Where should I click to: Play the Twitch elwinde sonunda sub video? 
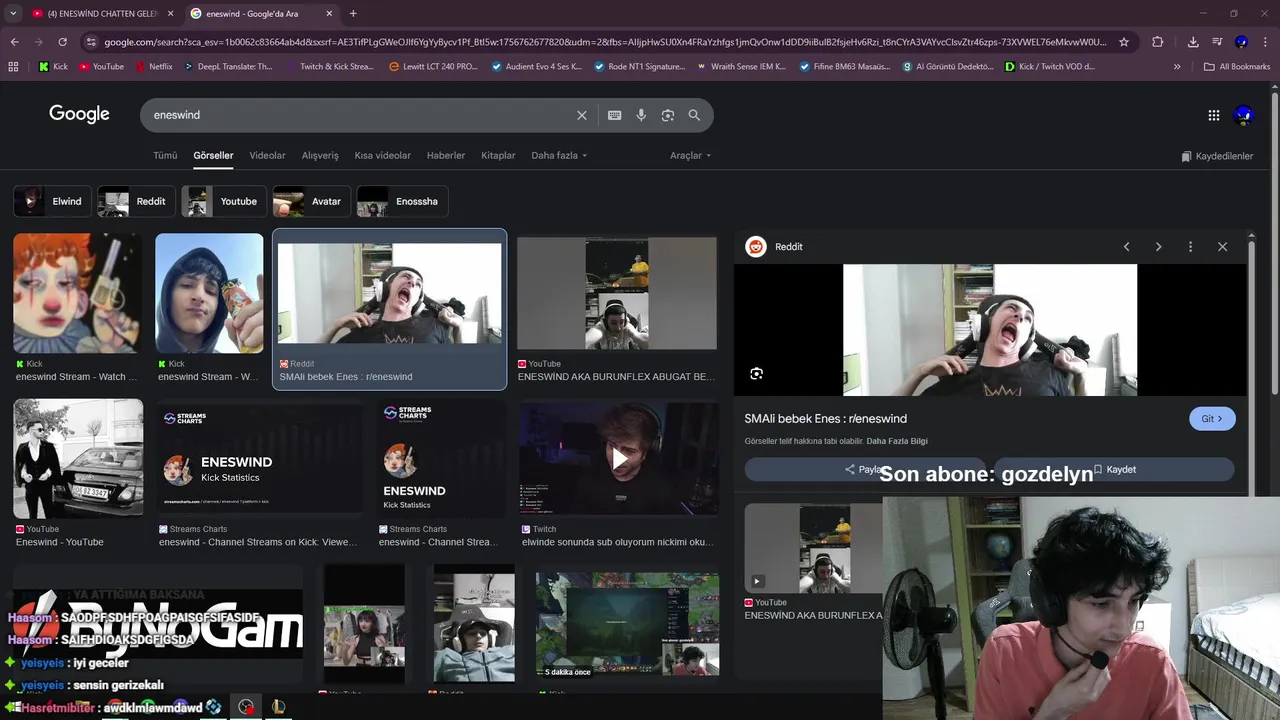(619, 458)
